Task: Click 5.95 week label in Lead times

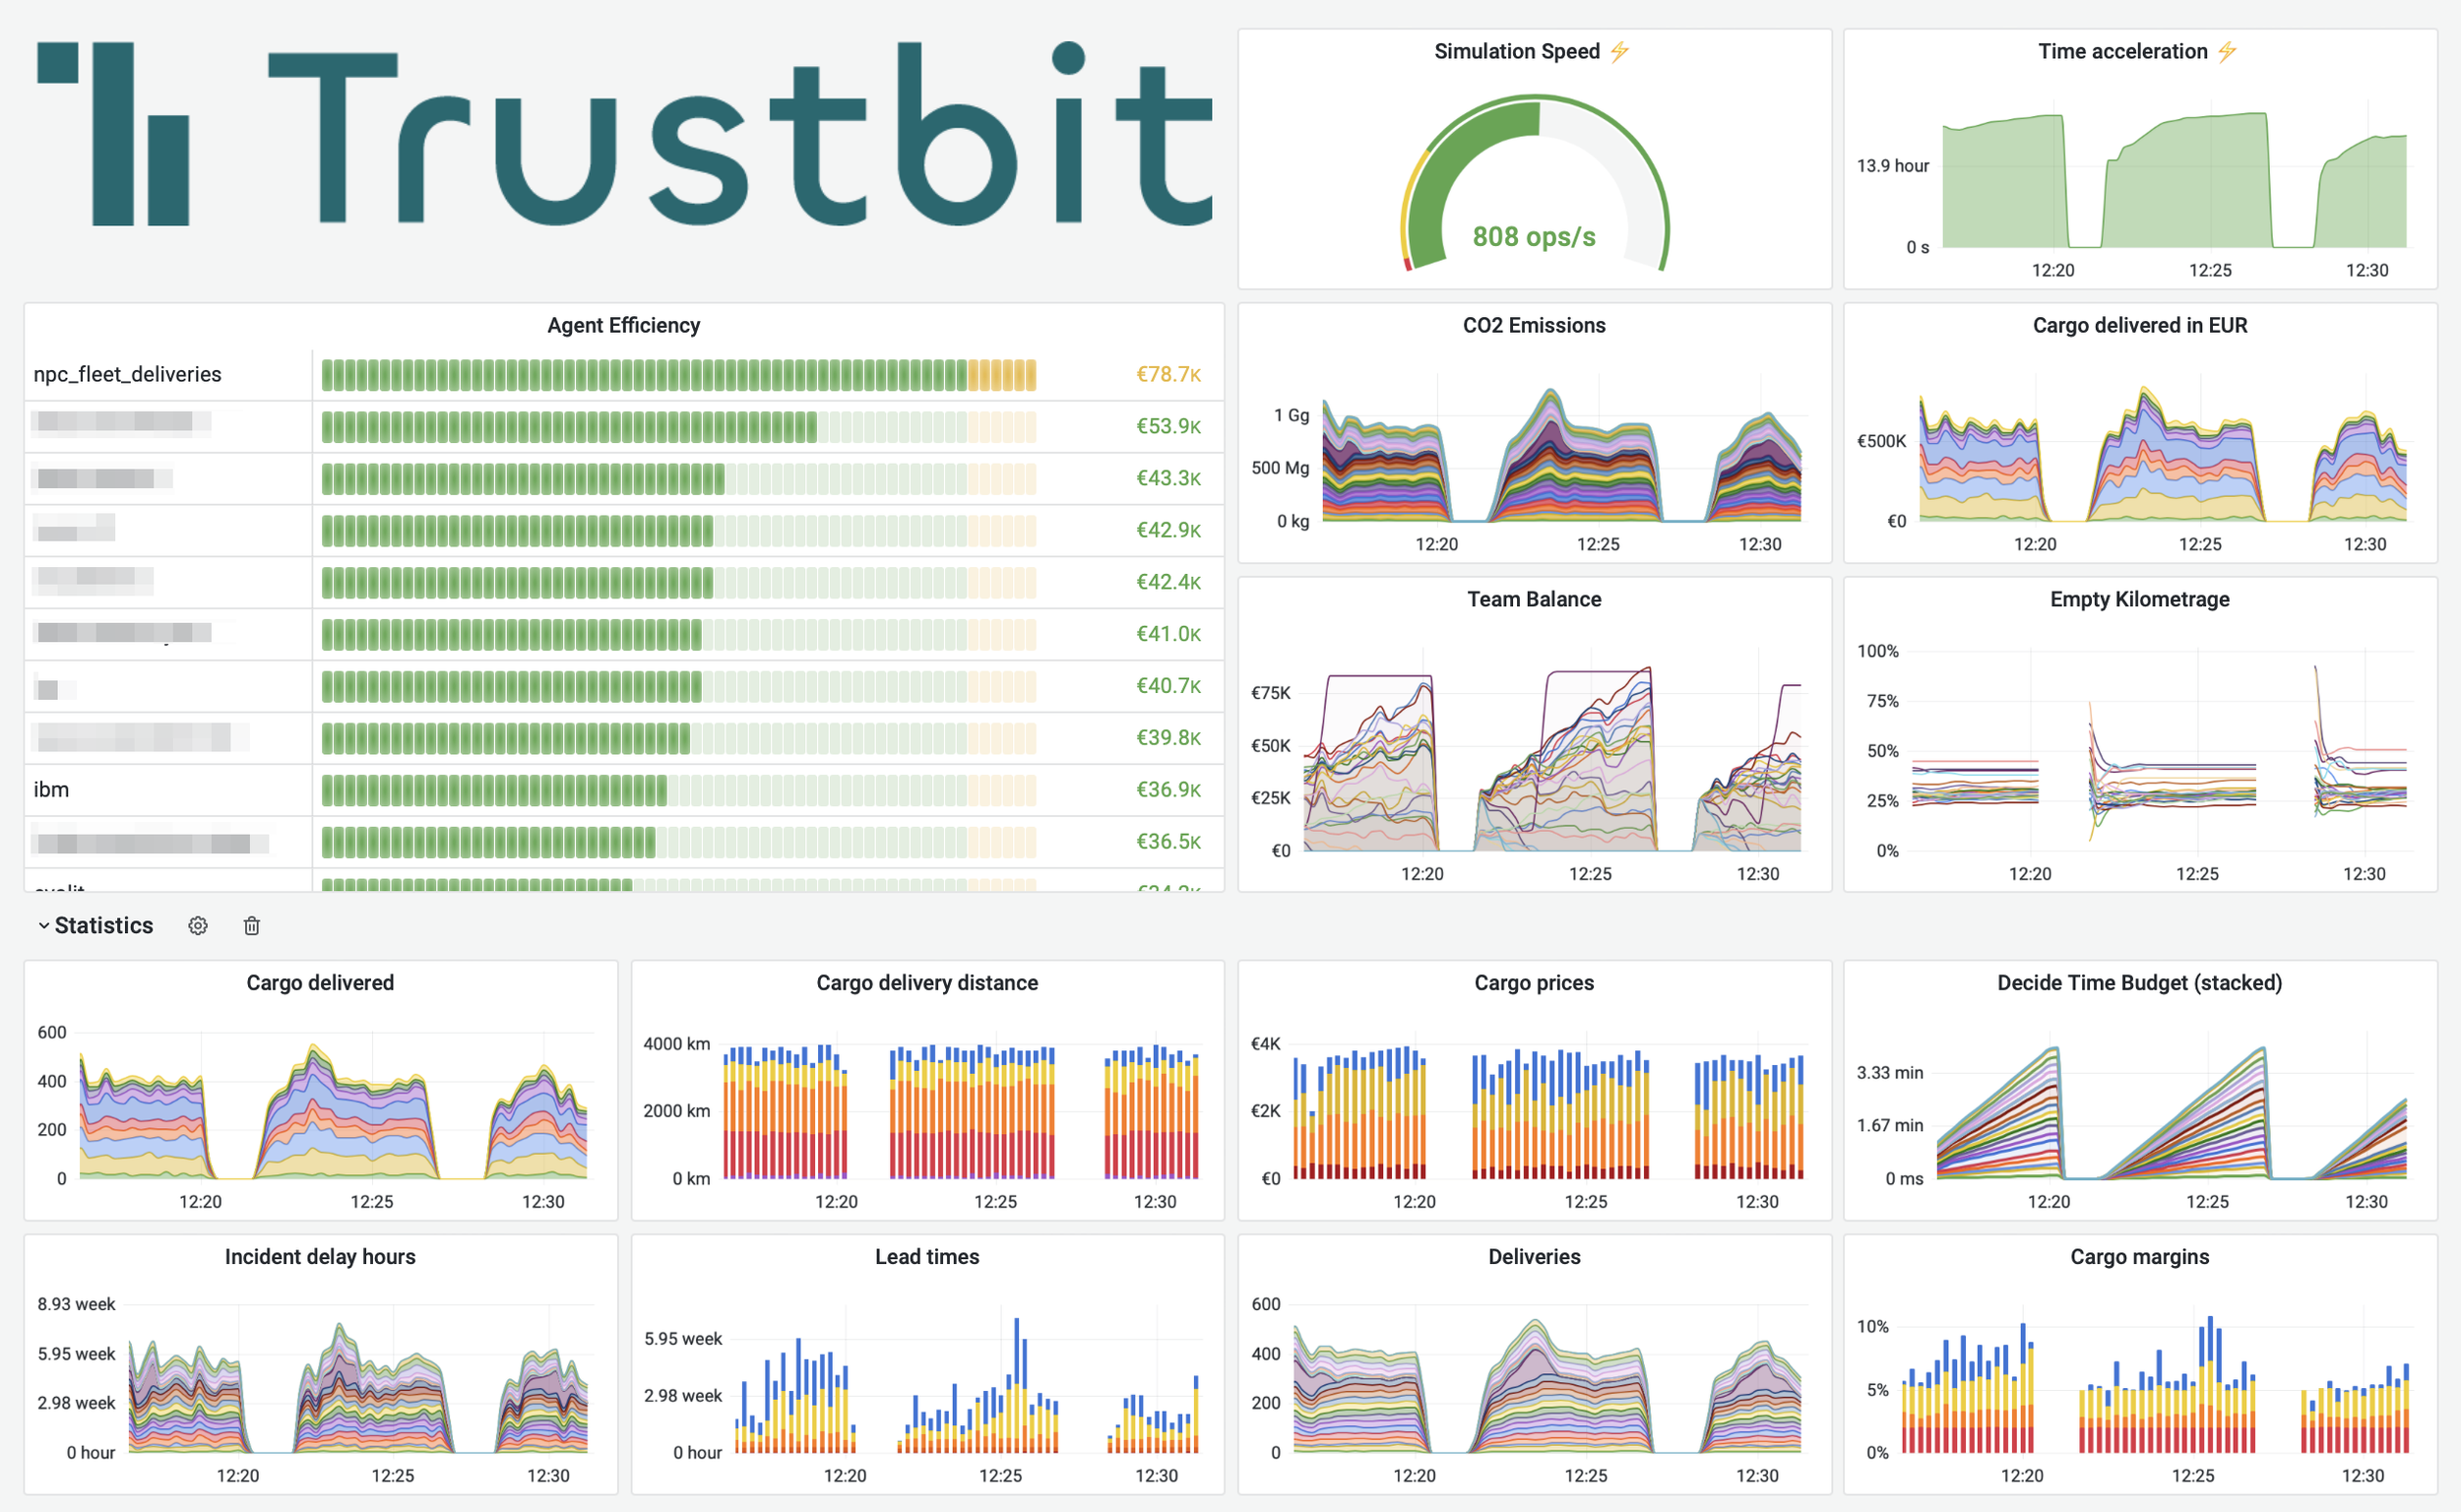Action: [x=682, y=1339]
